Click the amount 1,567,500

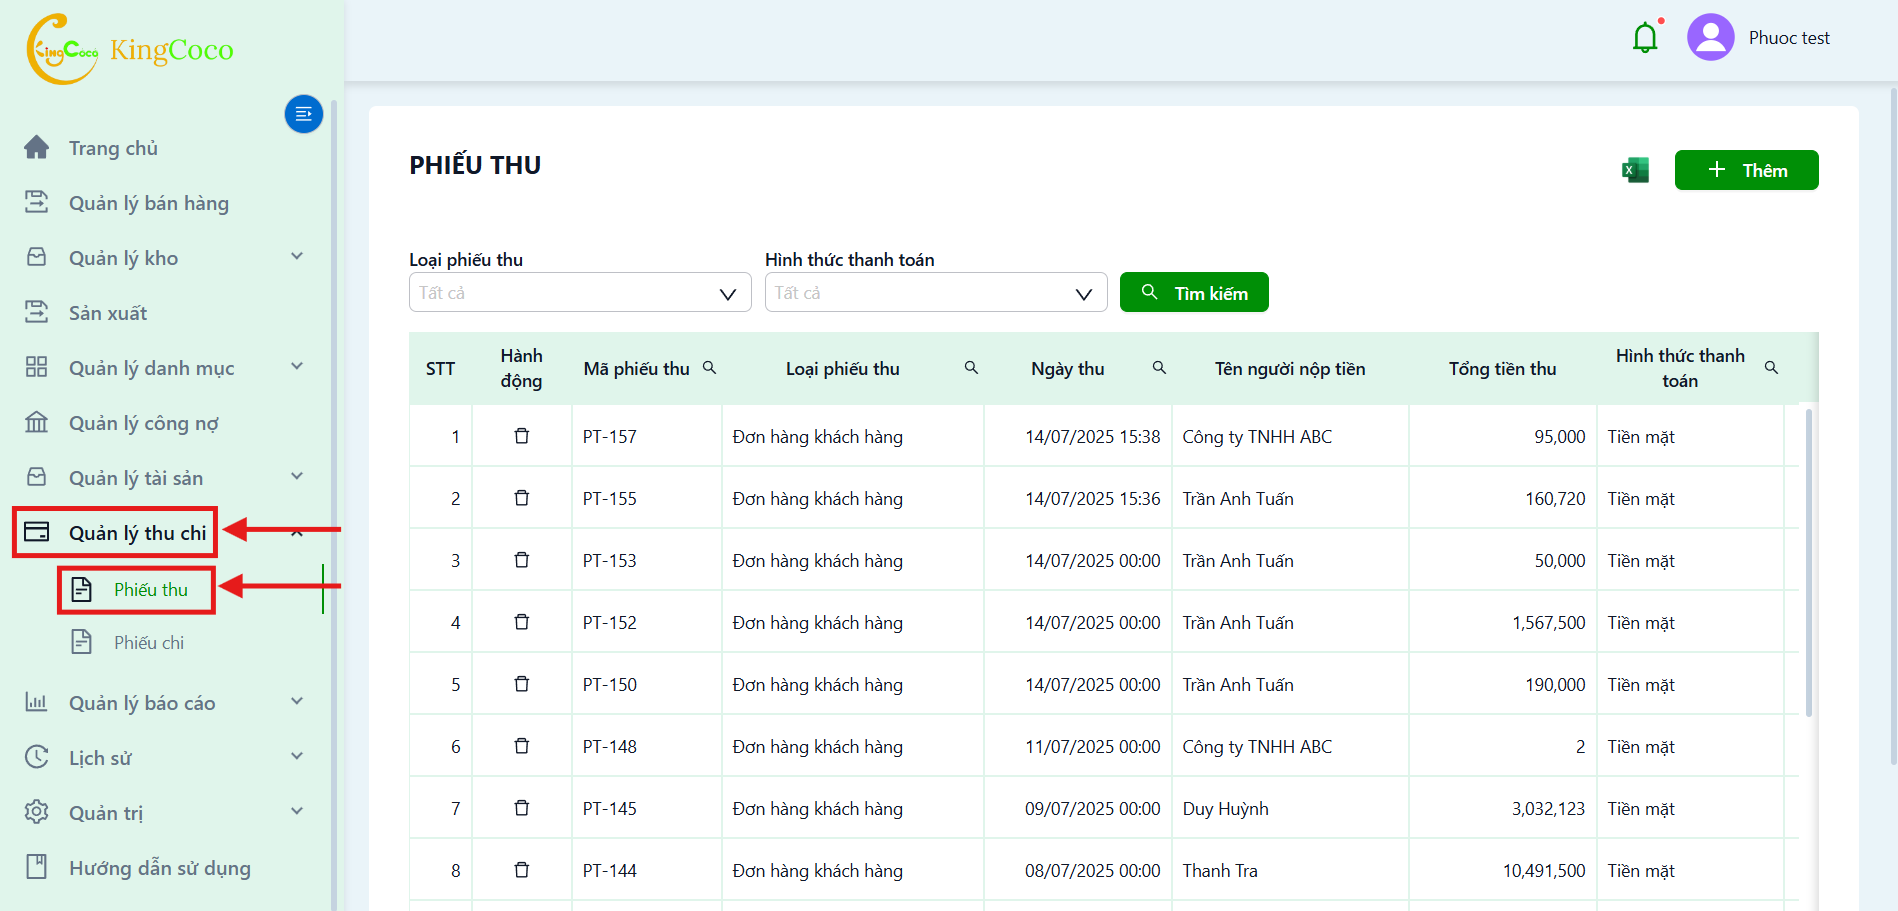click(x=1548, y=623)
